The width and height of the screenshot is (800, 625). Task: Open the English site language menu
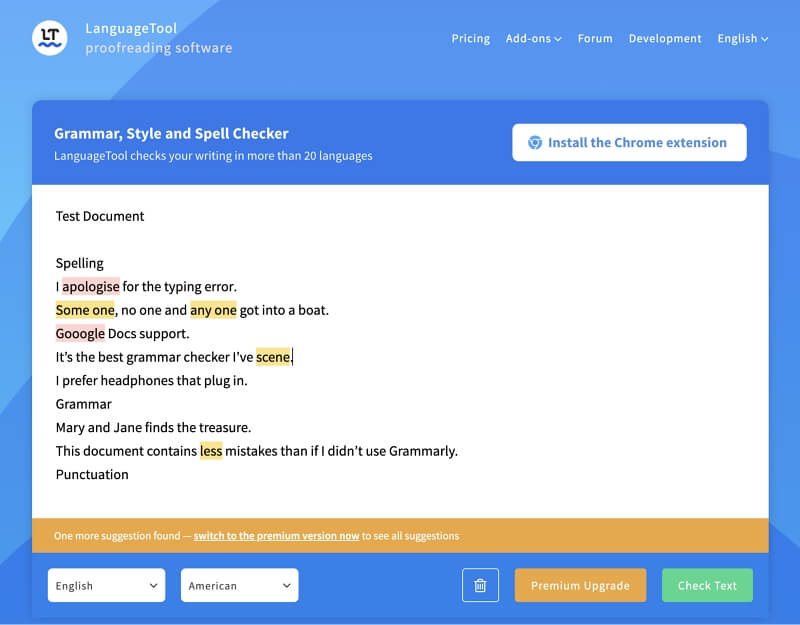(x=742, y=39)
